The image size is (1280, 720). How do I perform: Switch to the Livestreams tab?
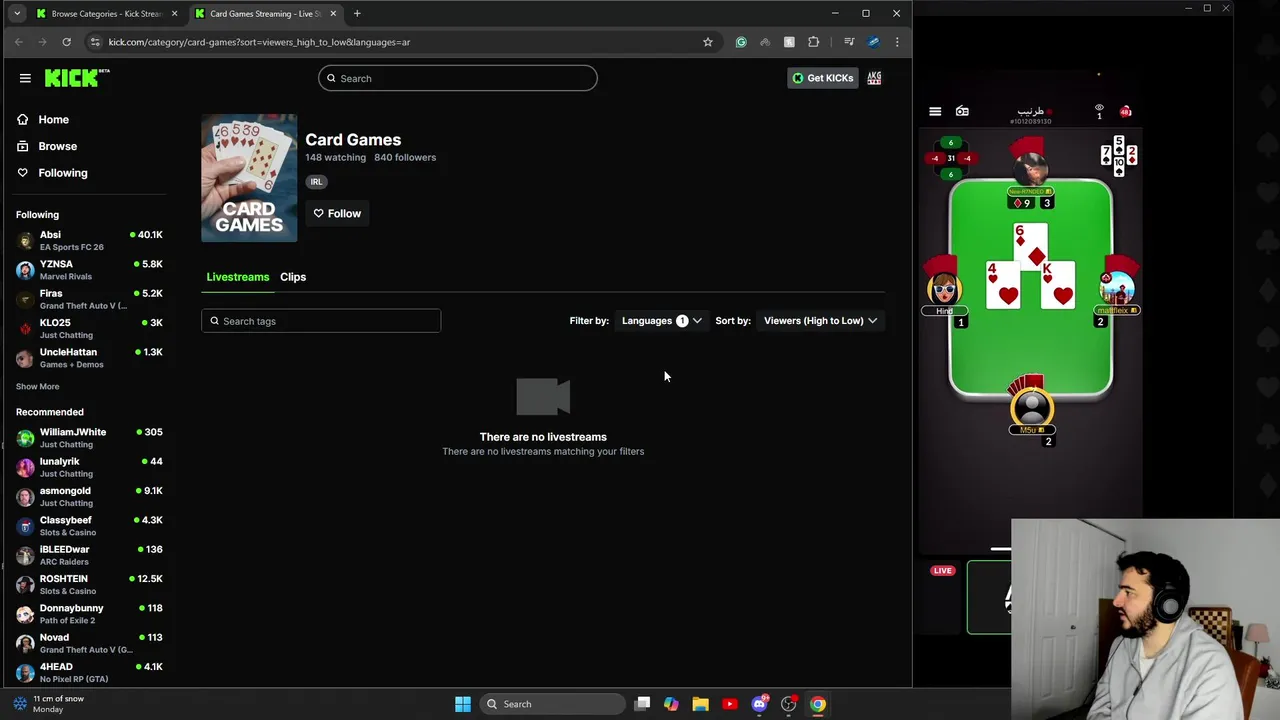(238, 277)
